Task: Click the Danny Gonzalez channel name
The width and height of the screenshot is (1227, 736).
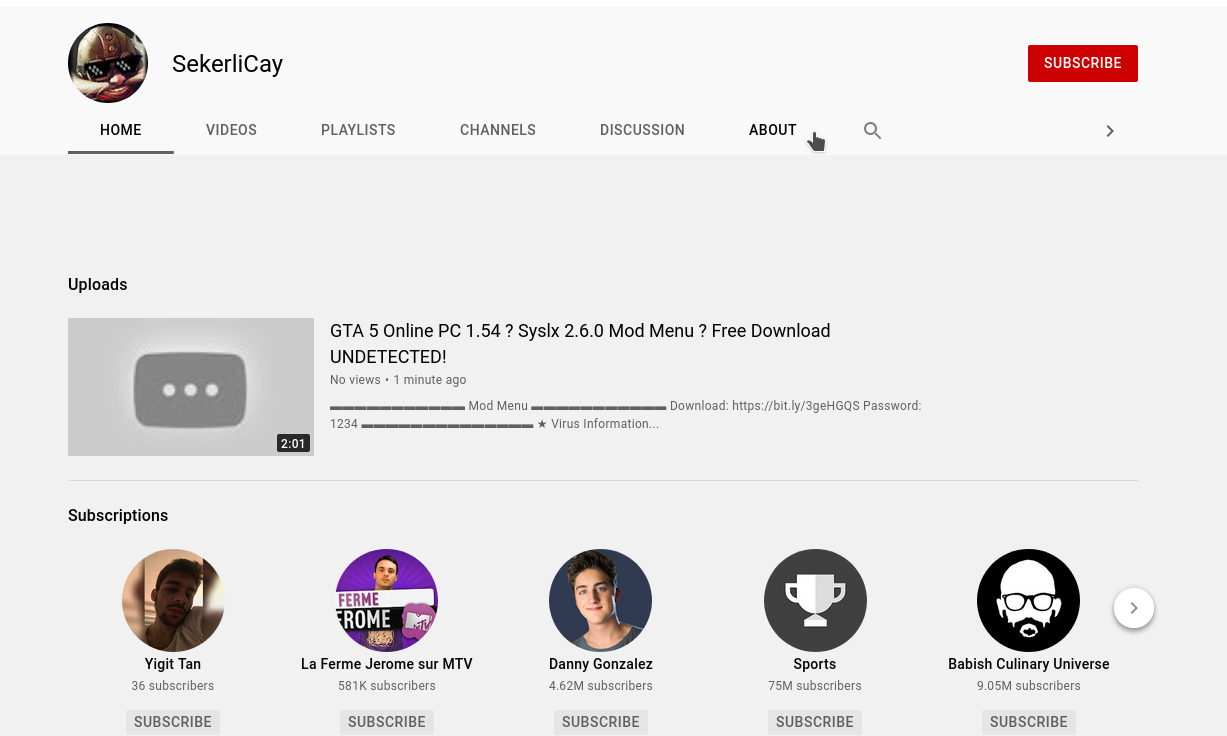Action: 601,664
